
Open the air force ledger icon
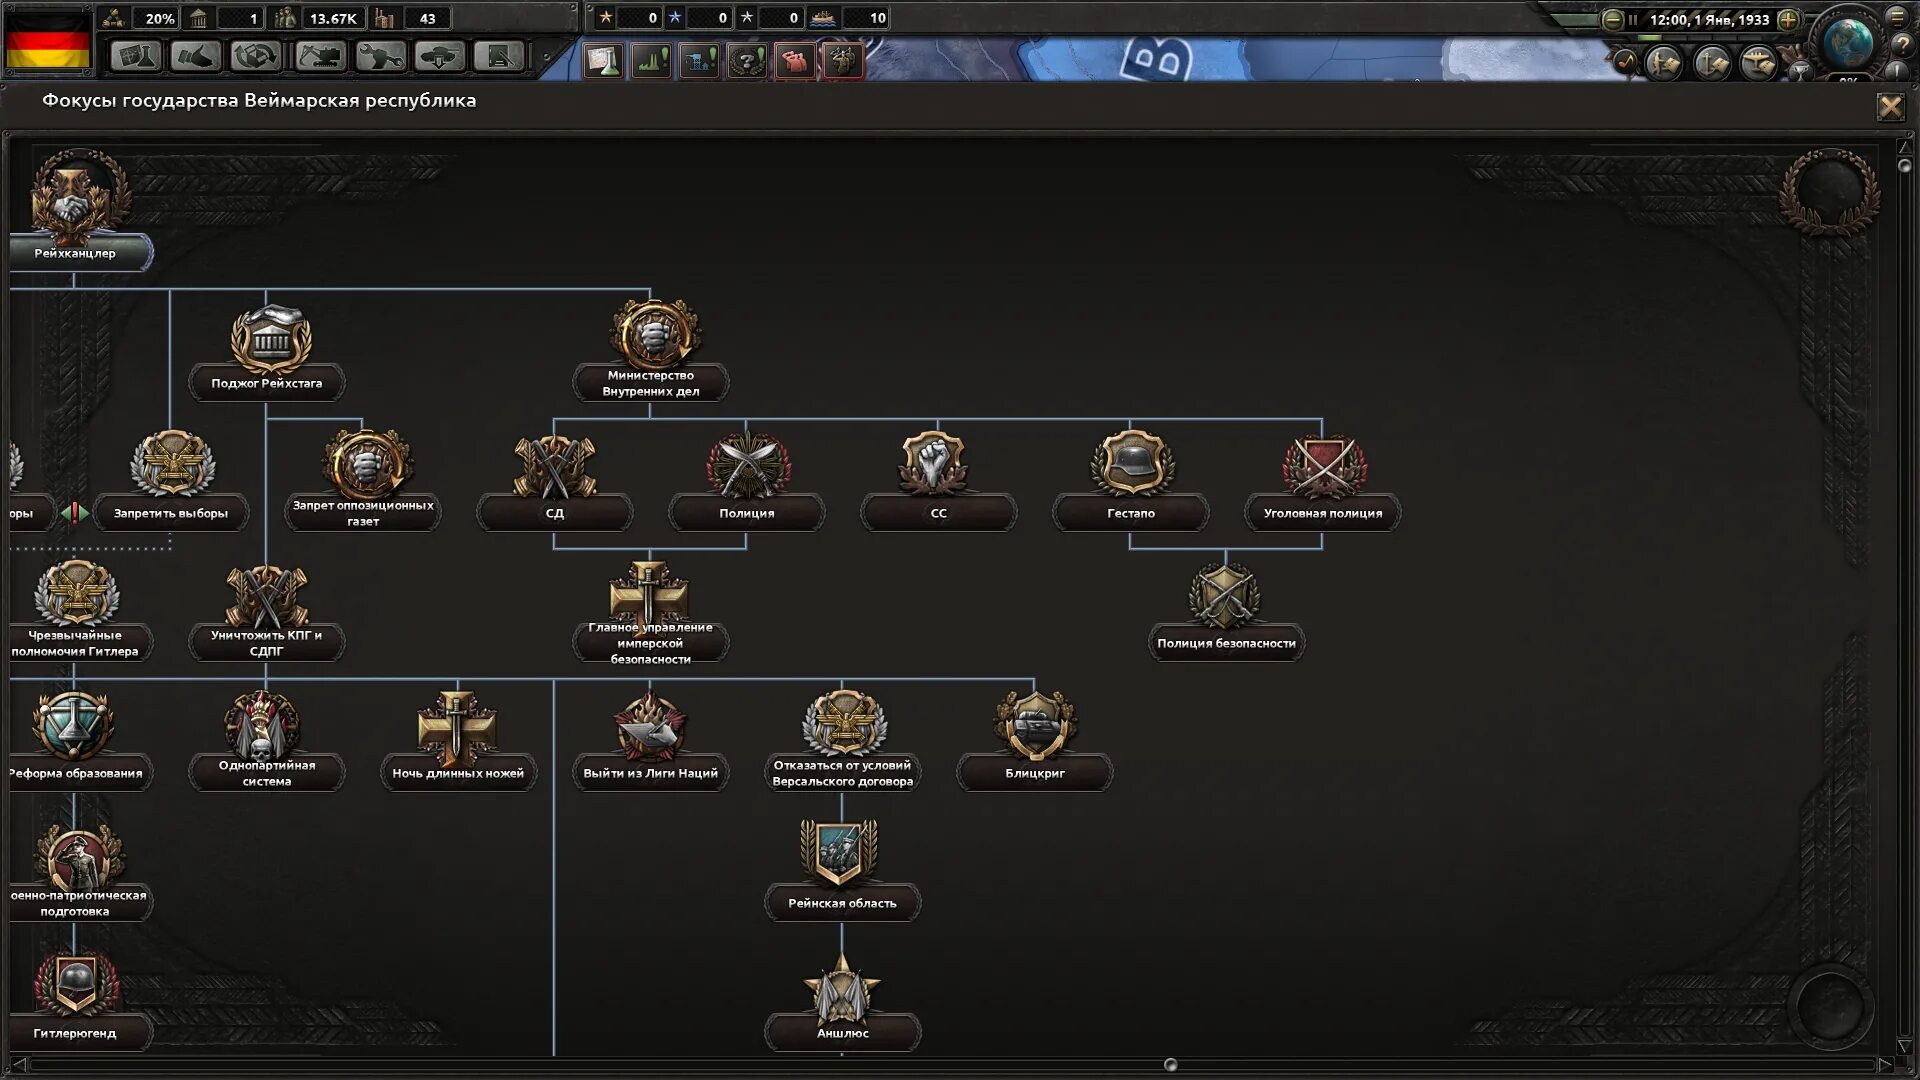[x=1759, y=64]
